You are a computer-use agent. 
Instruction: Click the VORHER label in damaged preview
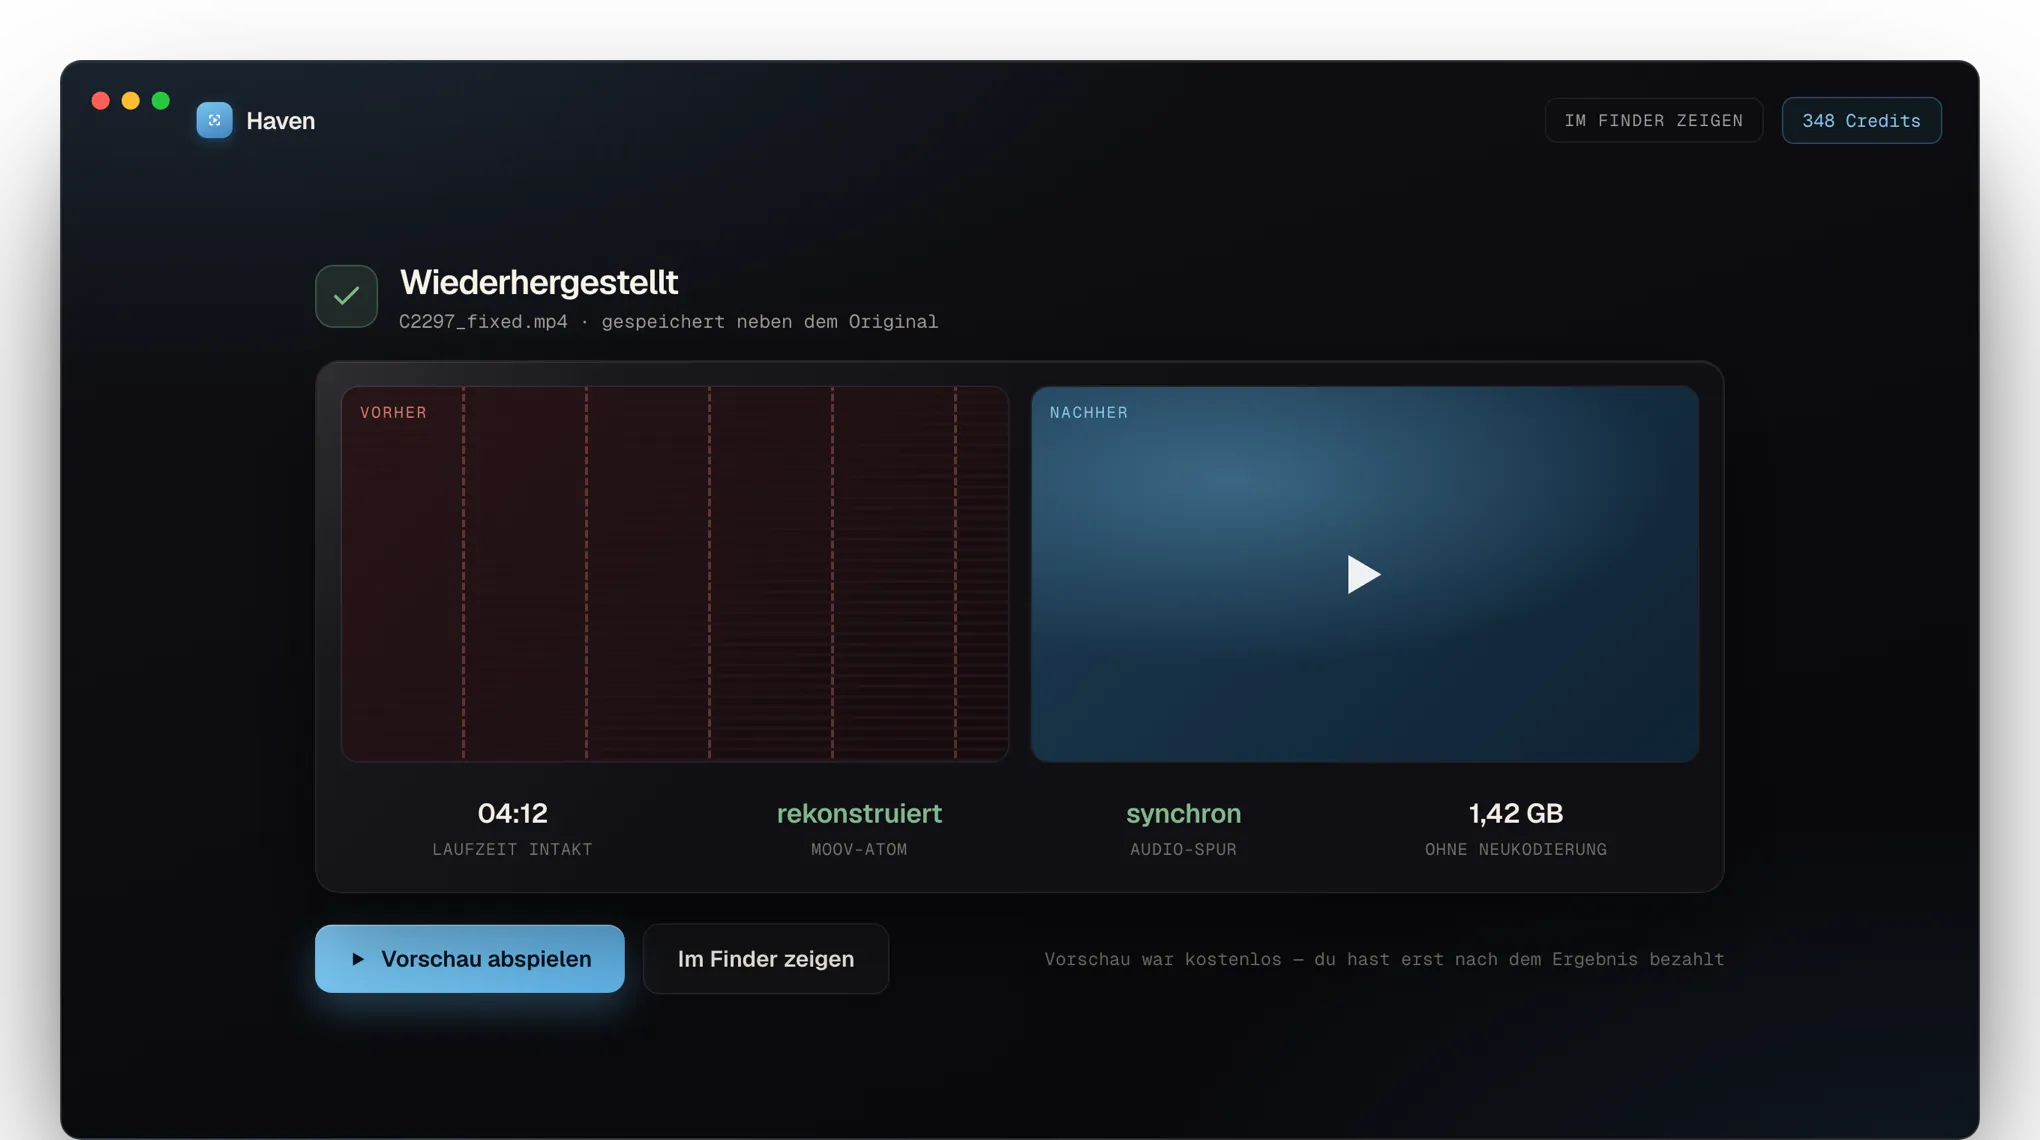(393, 412)
